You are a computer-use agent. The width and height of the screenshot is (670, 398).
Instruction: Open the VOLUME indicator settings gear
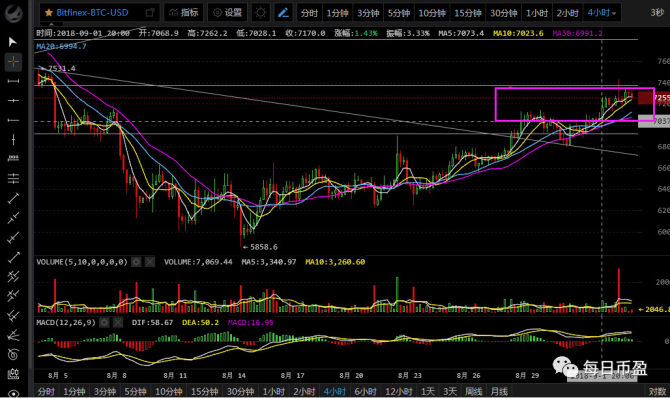(x=136, y=262)
